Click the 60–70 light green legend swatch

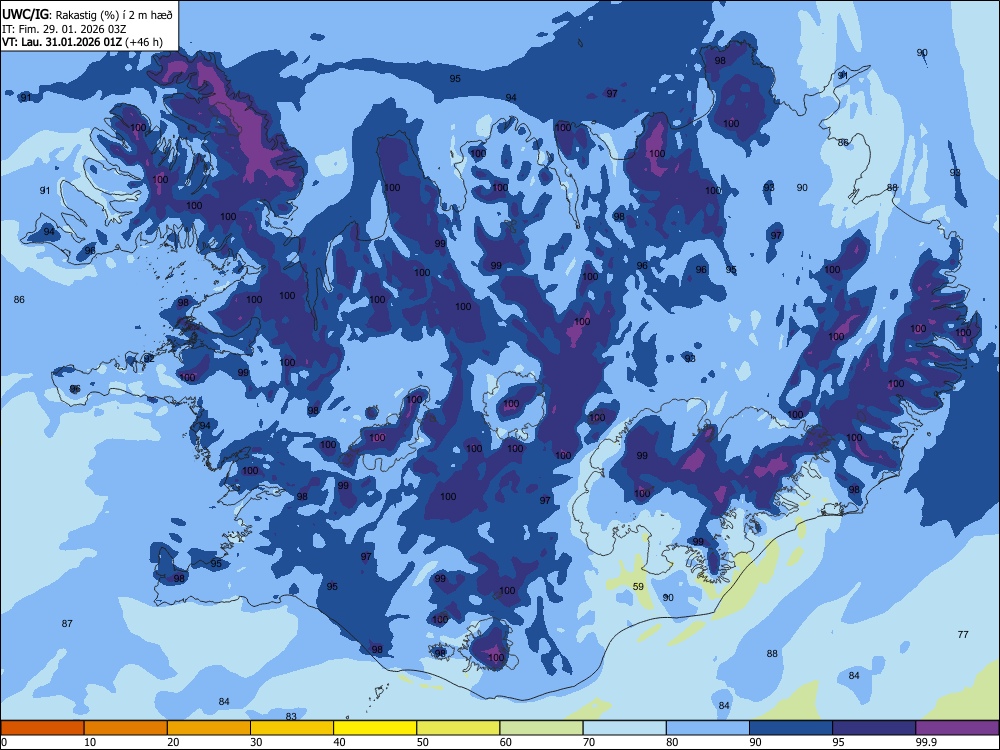pyautogui.click(x=541, y=728)
